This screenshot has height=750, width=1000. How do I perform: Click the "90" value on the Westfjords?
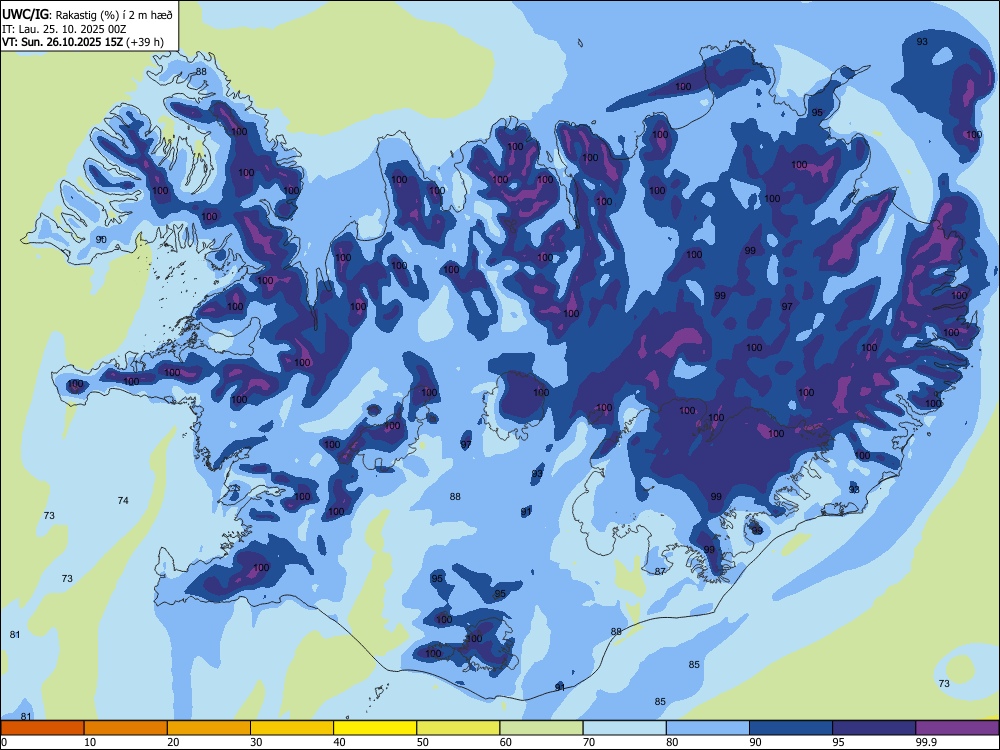tap(101, 239)
